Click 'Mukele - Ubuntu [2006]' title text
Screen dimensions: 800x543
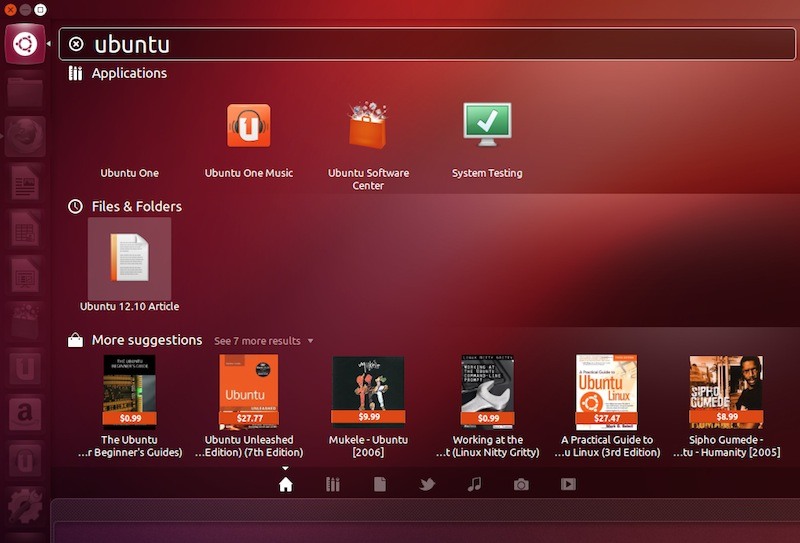pos(368,446)
